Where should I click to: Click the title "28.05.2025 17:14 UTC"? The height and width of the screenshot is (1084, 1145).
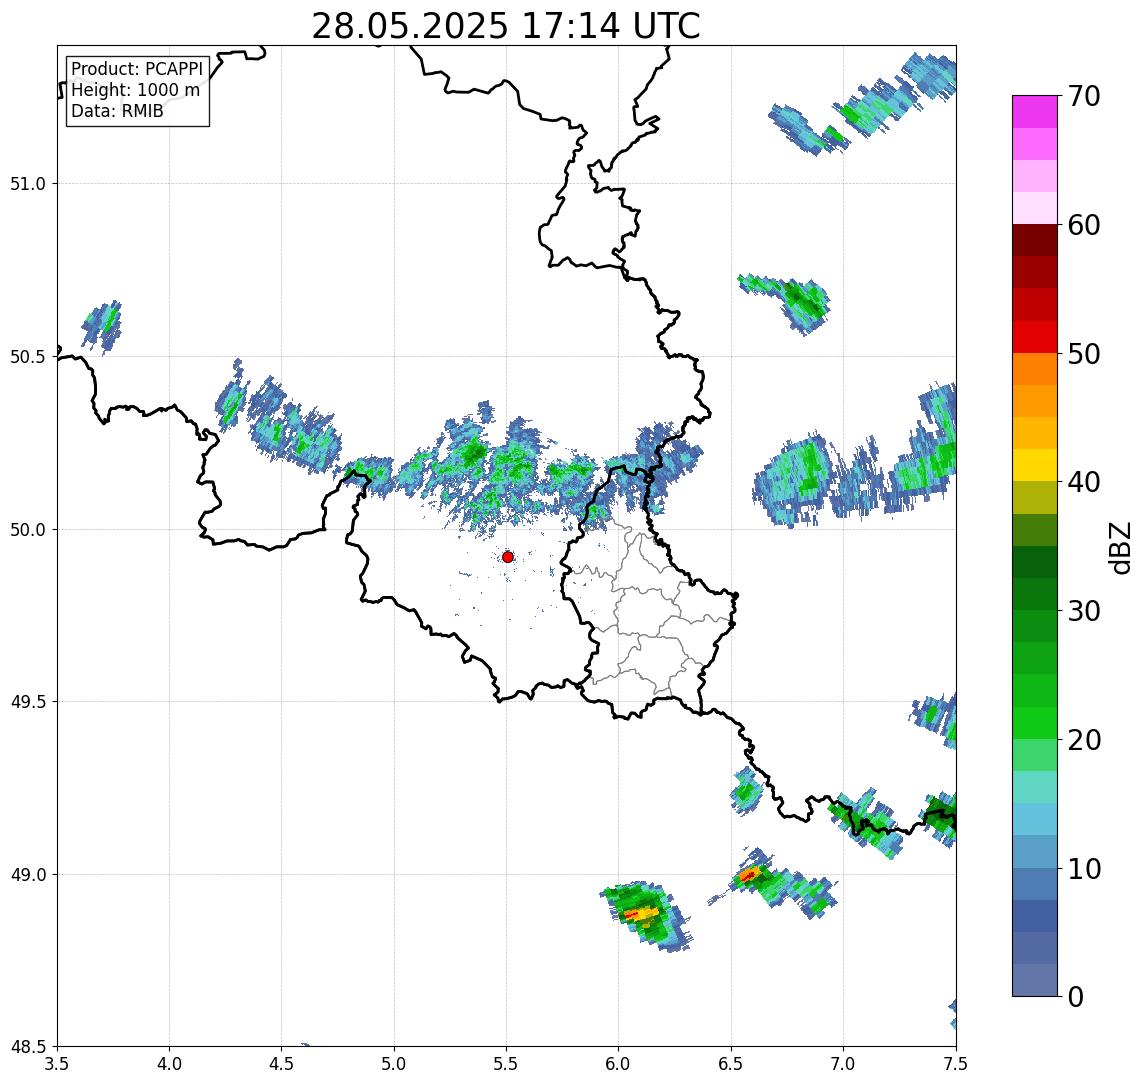[x=506, y=26]
